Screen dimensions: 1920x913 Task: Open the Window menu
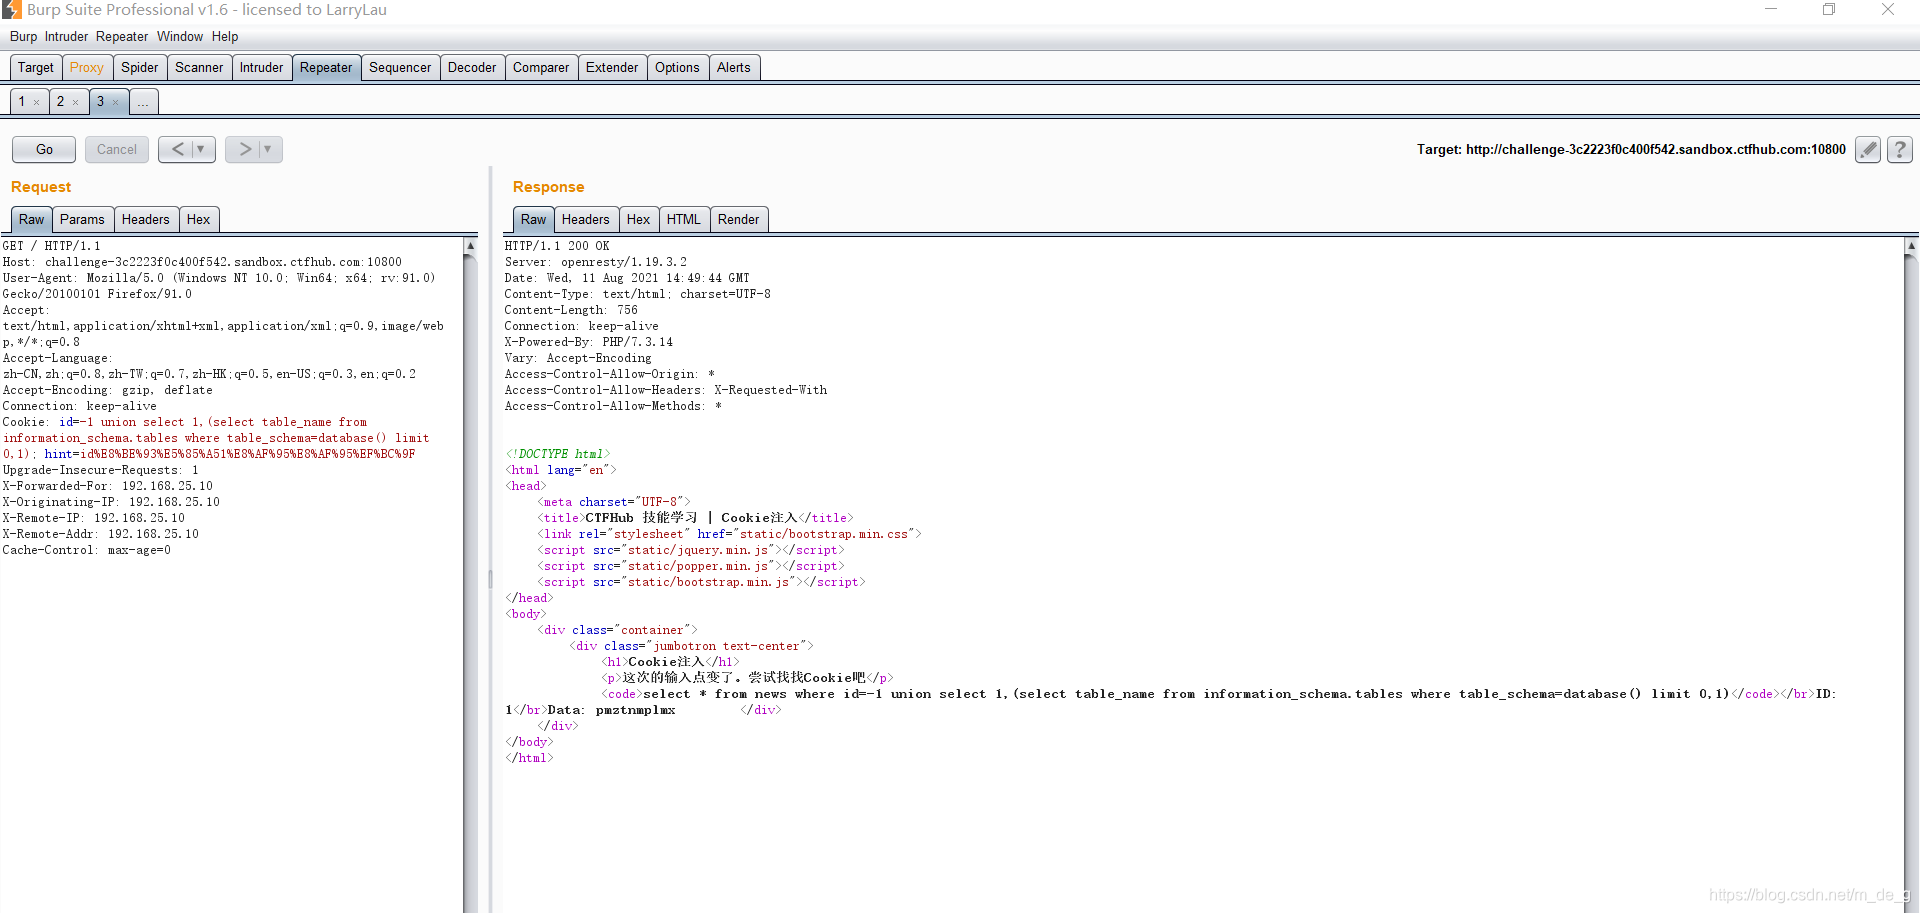point(180,36)
